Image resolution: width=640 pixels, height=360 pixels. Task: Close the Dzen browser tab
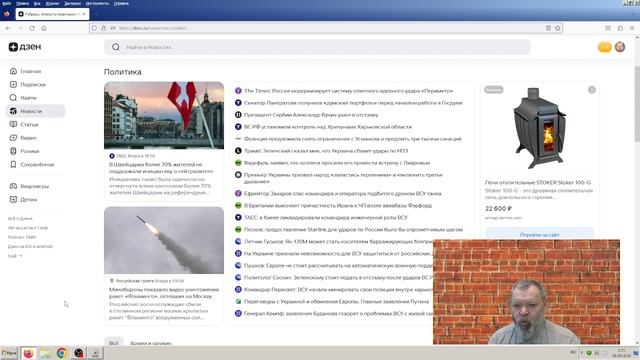[84, 14]
